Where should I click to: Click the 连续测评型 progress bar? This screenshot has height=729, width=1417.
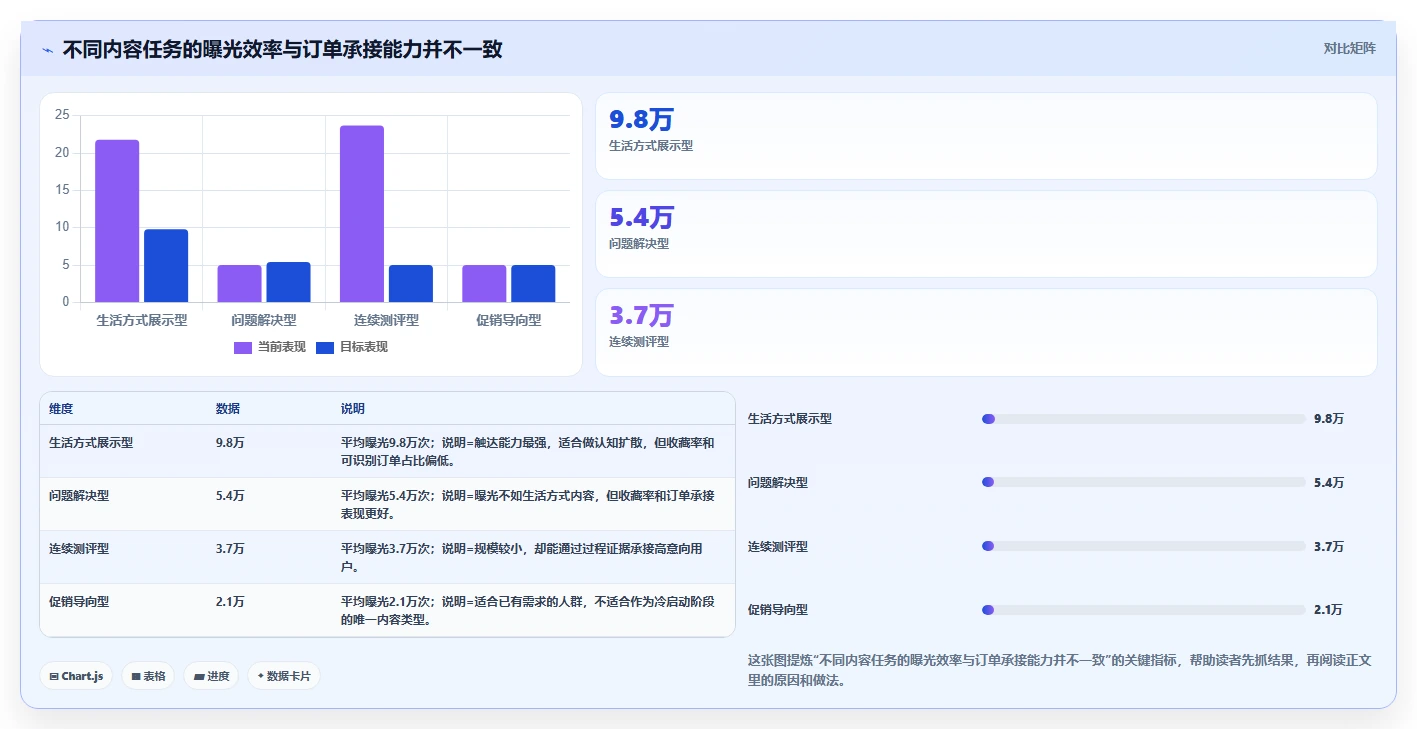click(1144, 546)
